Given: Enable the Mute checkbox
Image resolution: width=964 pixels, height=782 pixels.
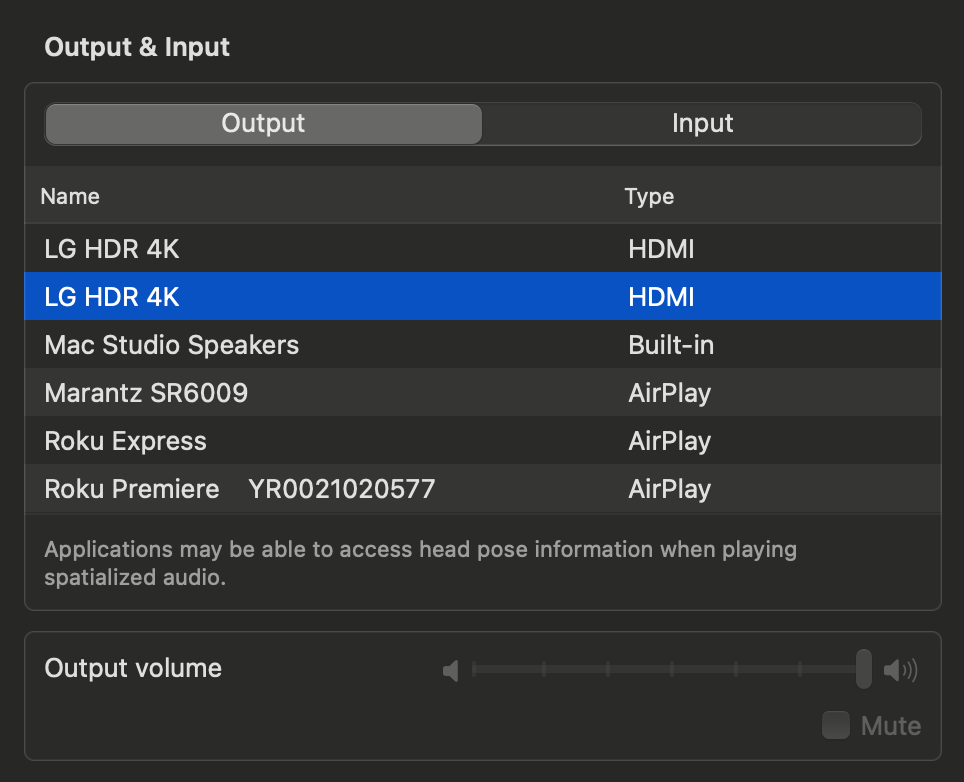Looking at the screenshot, I should tap(836, 725).
